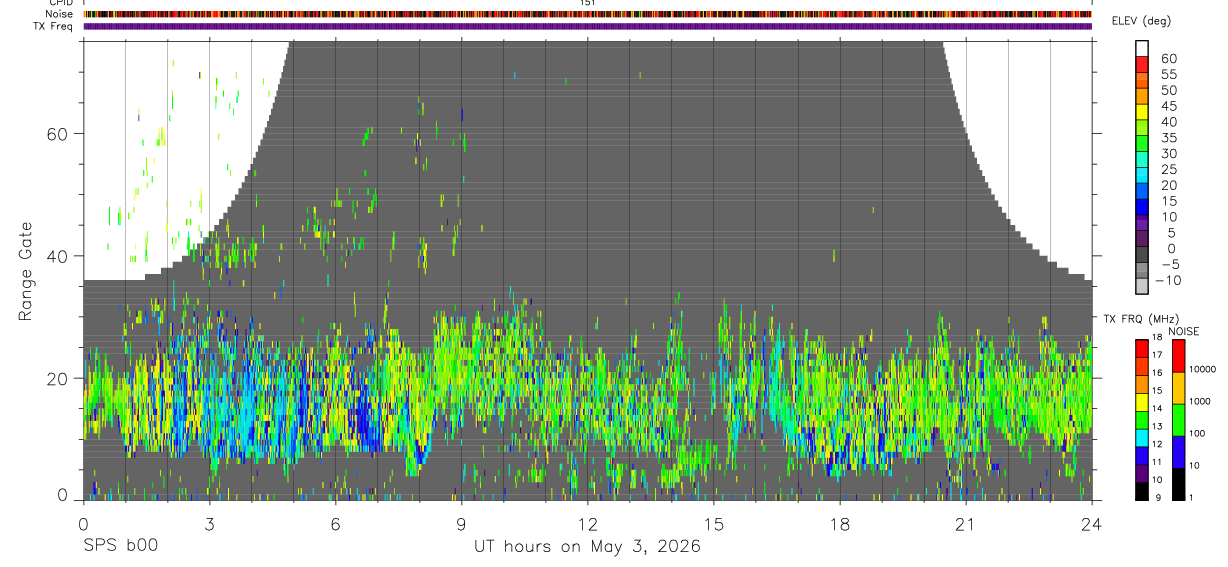Click the '21' tick on the UT hours axis
Image resolution: width=1228 pixels, height=567 pixels.
click(965, 523)
